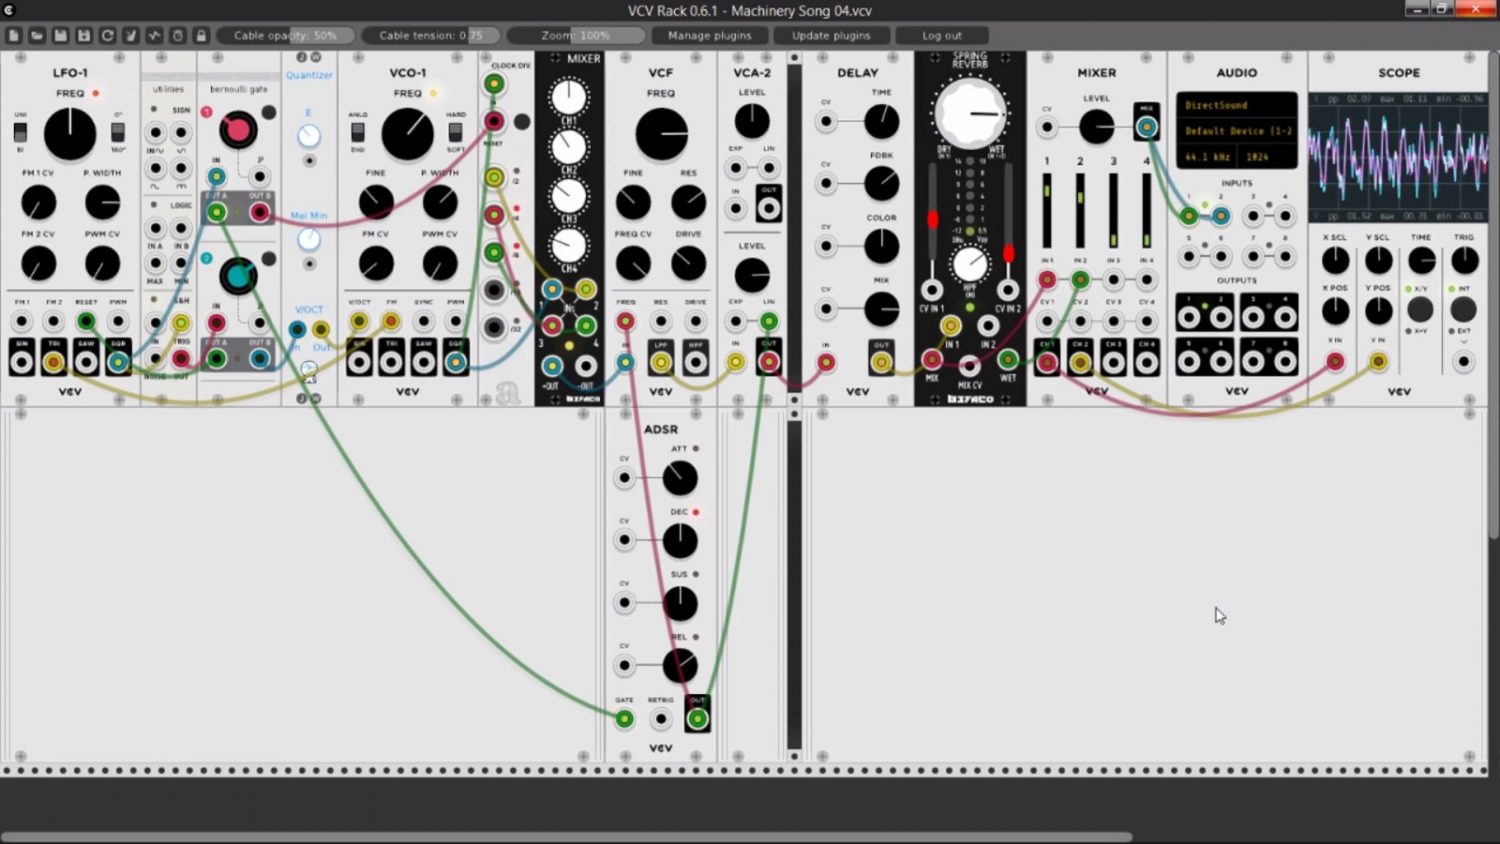The width and height of the screenshot is (1500, 844).
Task: Click the New patch toolbar icon
Action: pyautogui.click(x=13, y=35)
